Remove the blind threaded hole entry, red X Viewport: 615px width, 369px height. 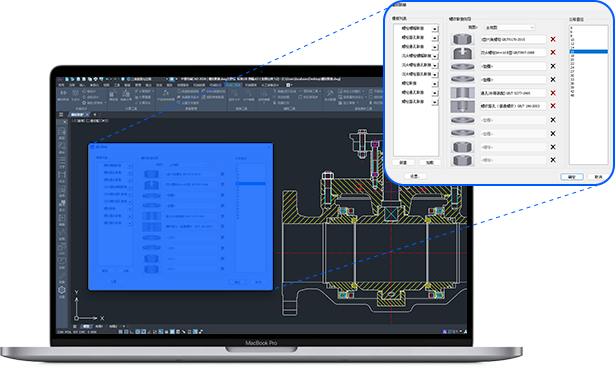(x=553, y=106)
